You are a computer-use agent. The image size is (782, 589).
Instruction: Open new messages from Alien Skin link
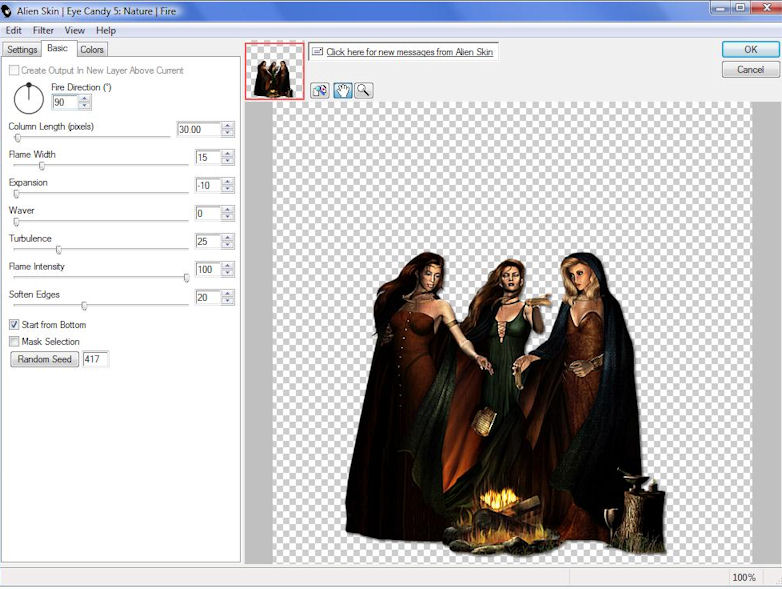click(x=409, y=52)
